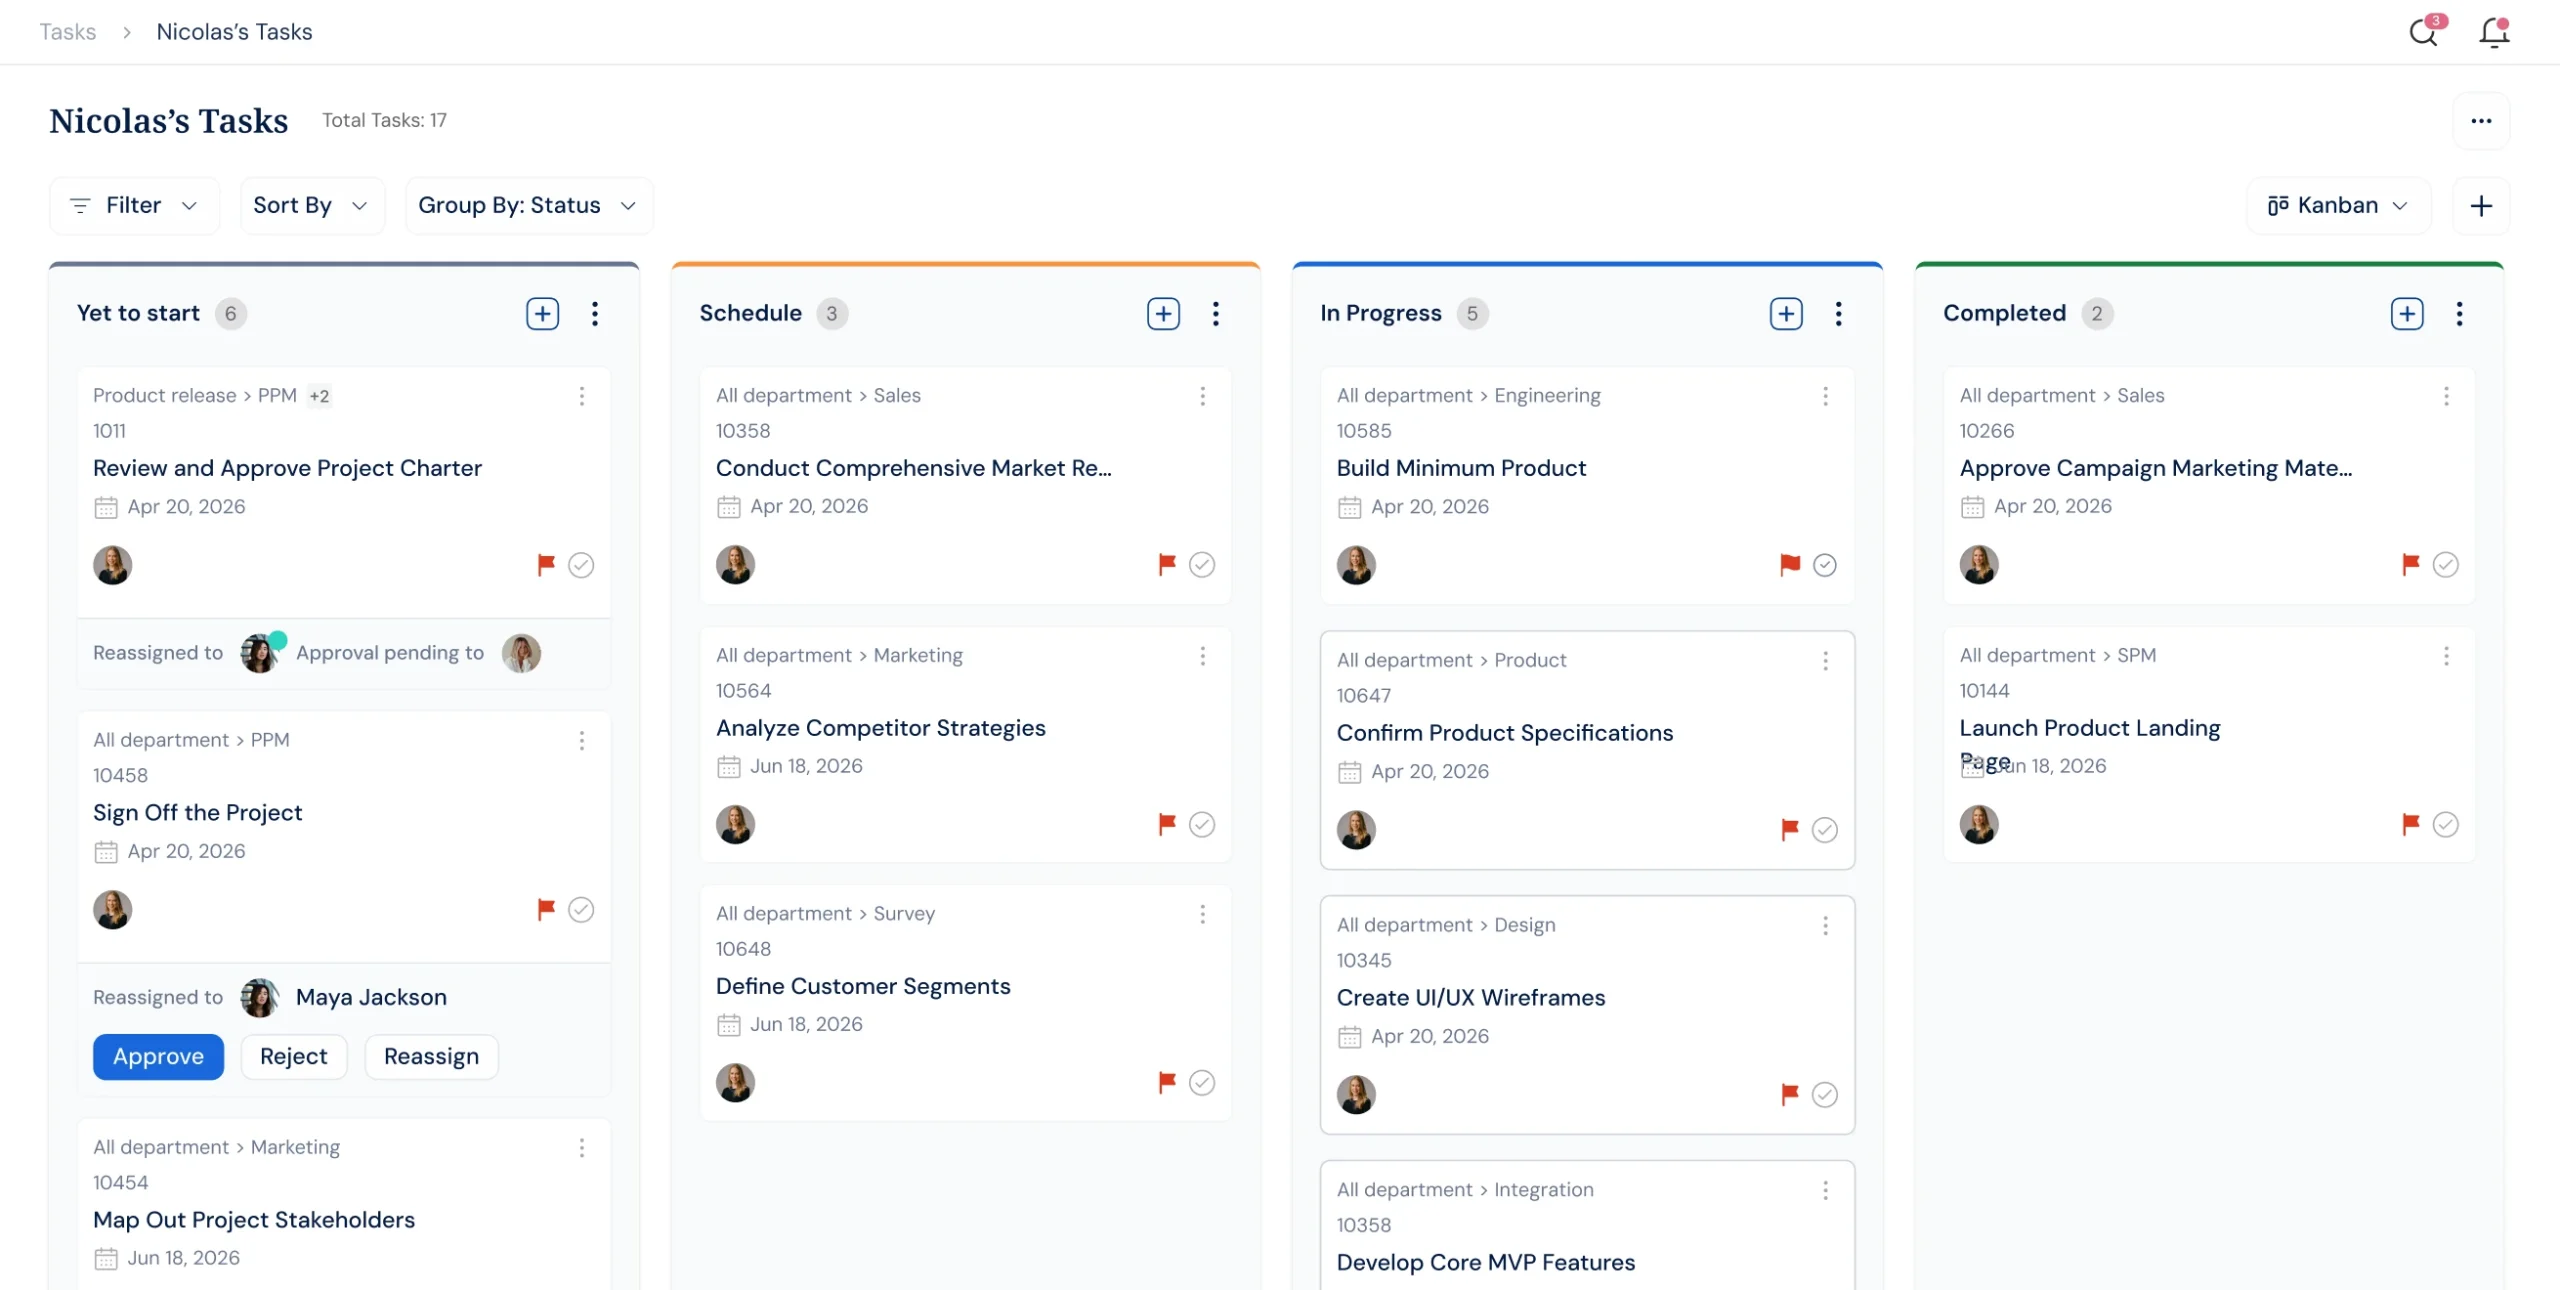Toggle completion check on Approve Campaign Marketing card
This screenshot has width=2560, height=1290.
coord(2446,565)
